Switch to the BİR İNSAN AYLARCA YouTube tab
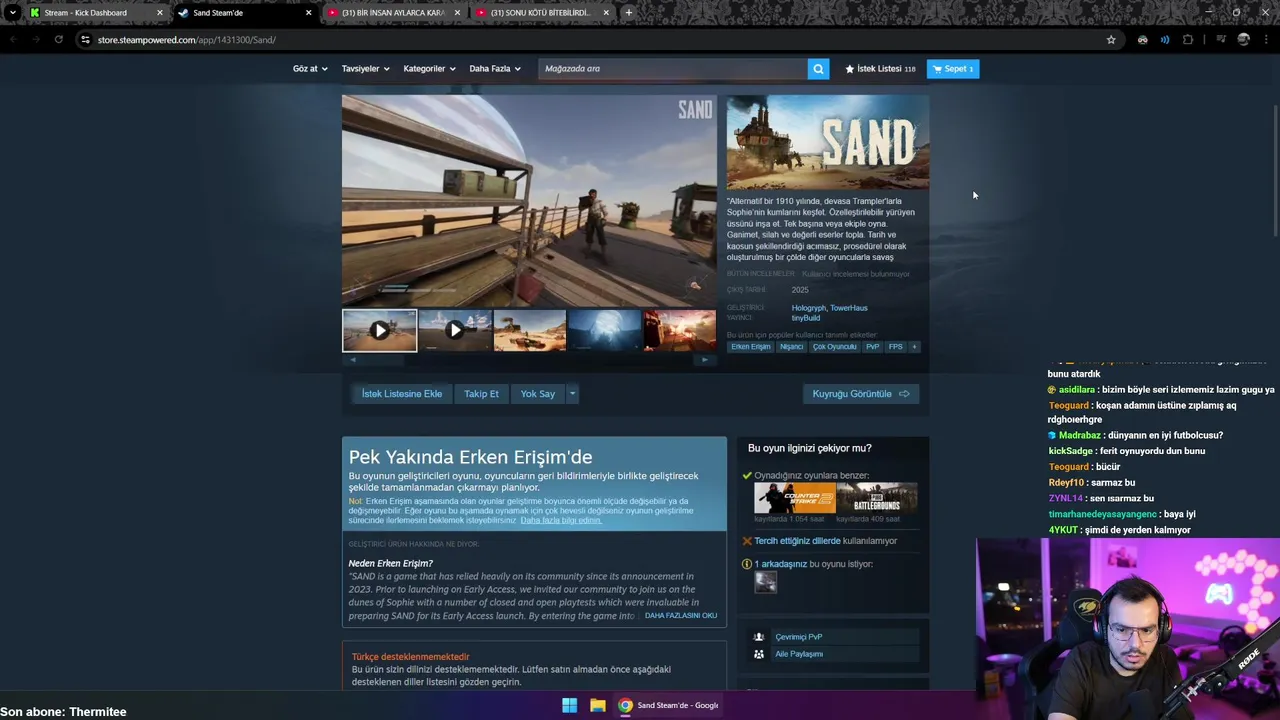 click(x=393, y=13)
